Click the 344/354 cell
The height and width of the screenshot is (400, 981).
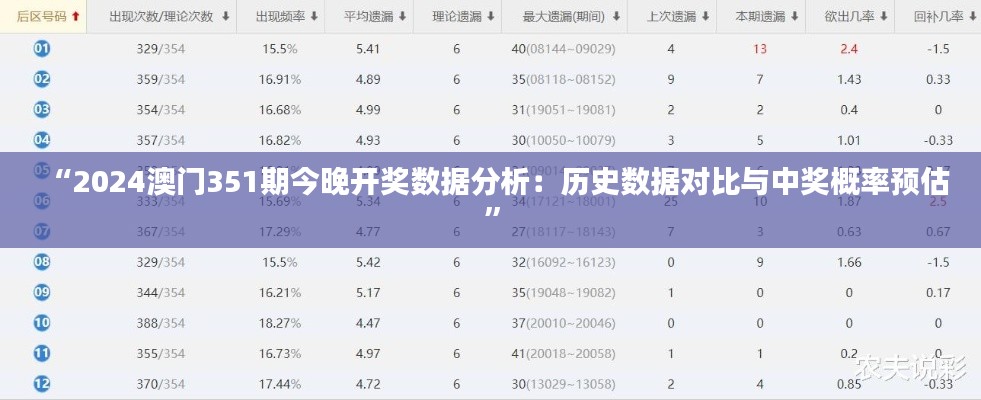pyautogui.click(x=161, y=292)
